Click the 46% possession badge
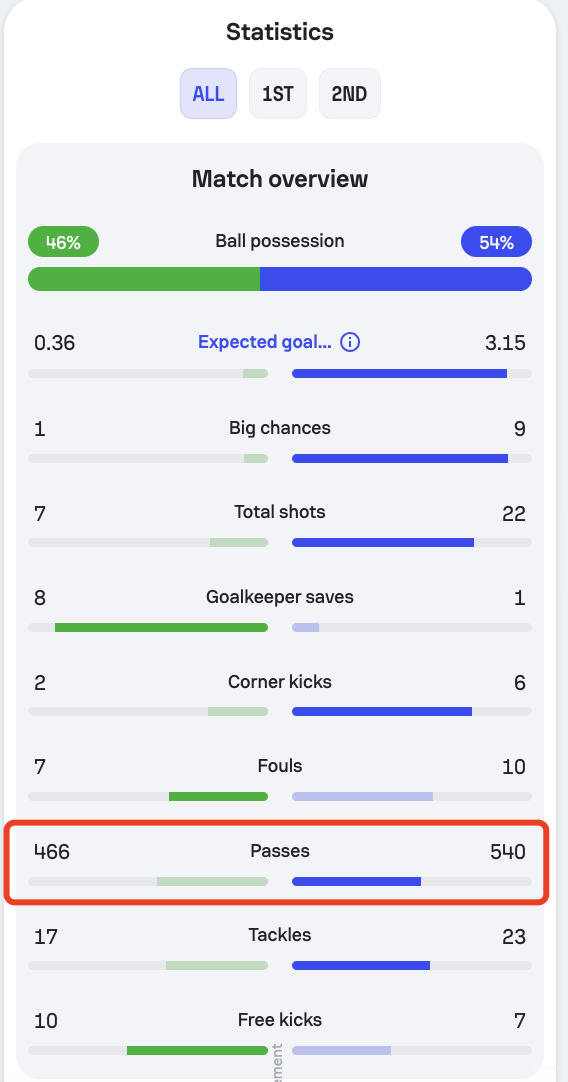The width and height of the screenshot is (568, 1082). [x=63, y=242]
